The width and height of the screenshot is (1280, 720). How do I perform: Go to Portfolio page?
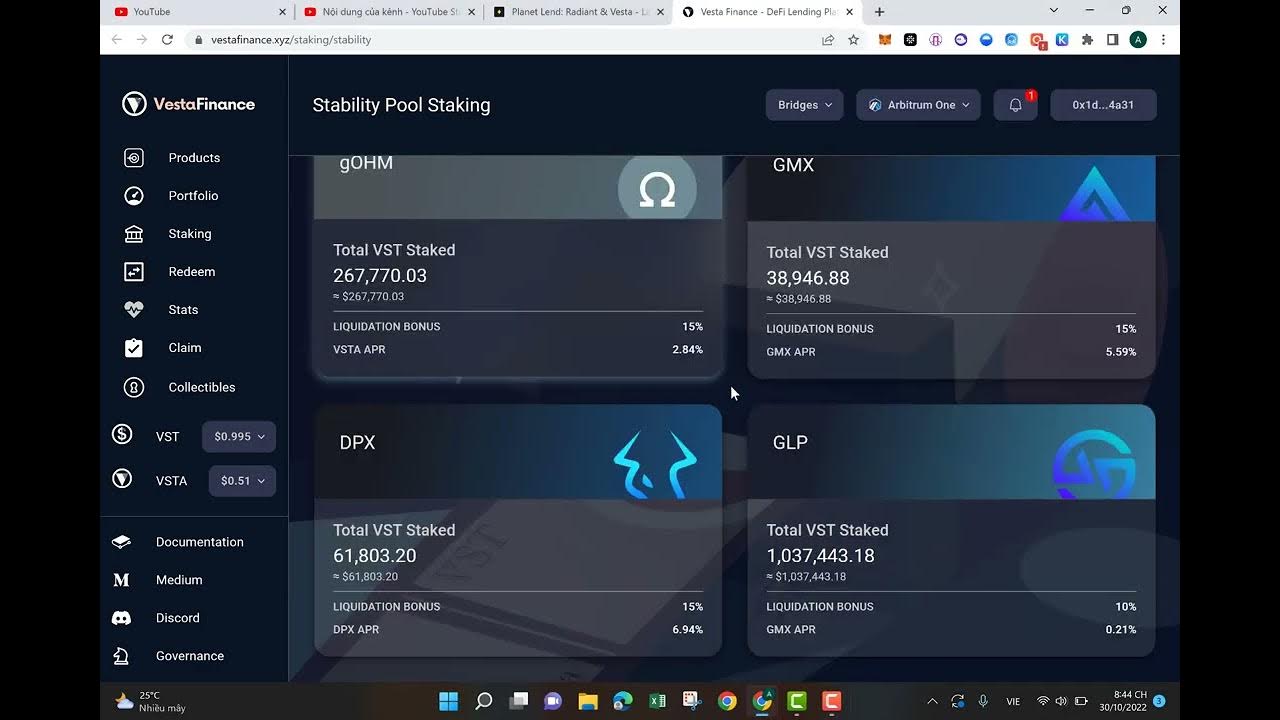(193, 196)
